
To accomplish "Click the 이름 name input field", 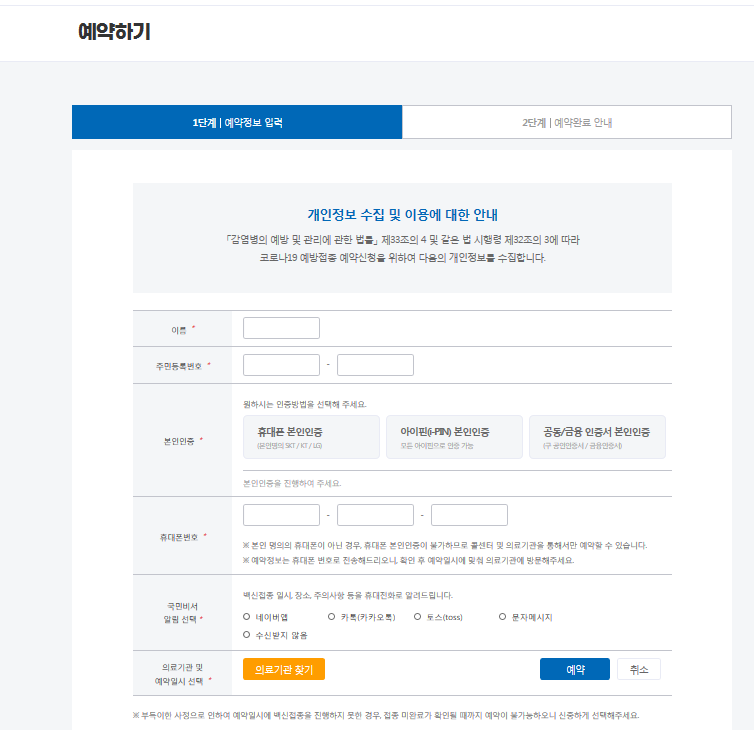I will [281, 328].
